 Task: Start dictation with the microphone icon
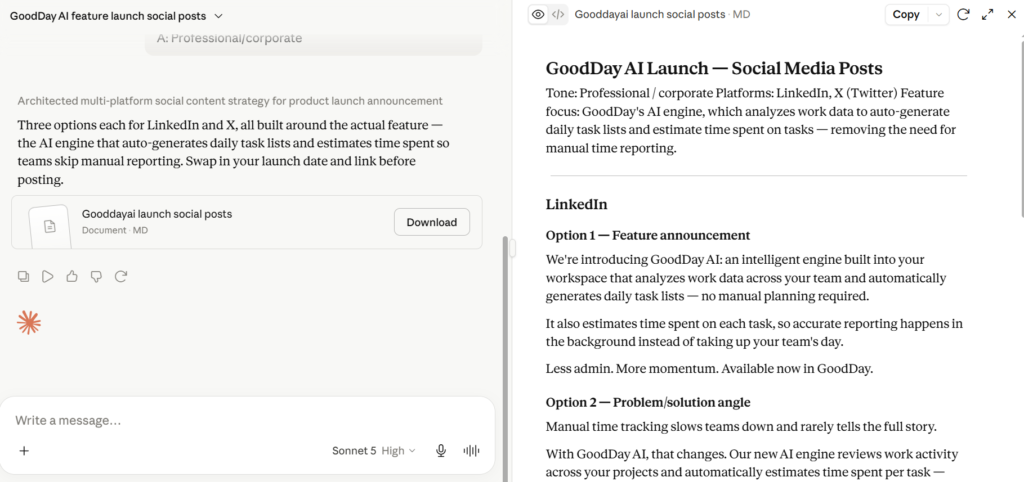[x=441, y=451]
